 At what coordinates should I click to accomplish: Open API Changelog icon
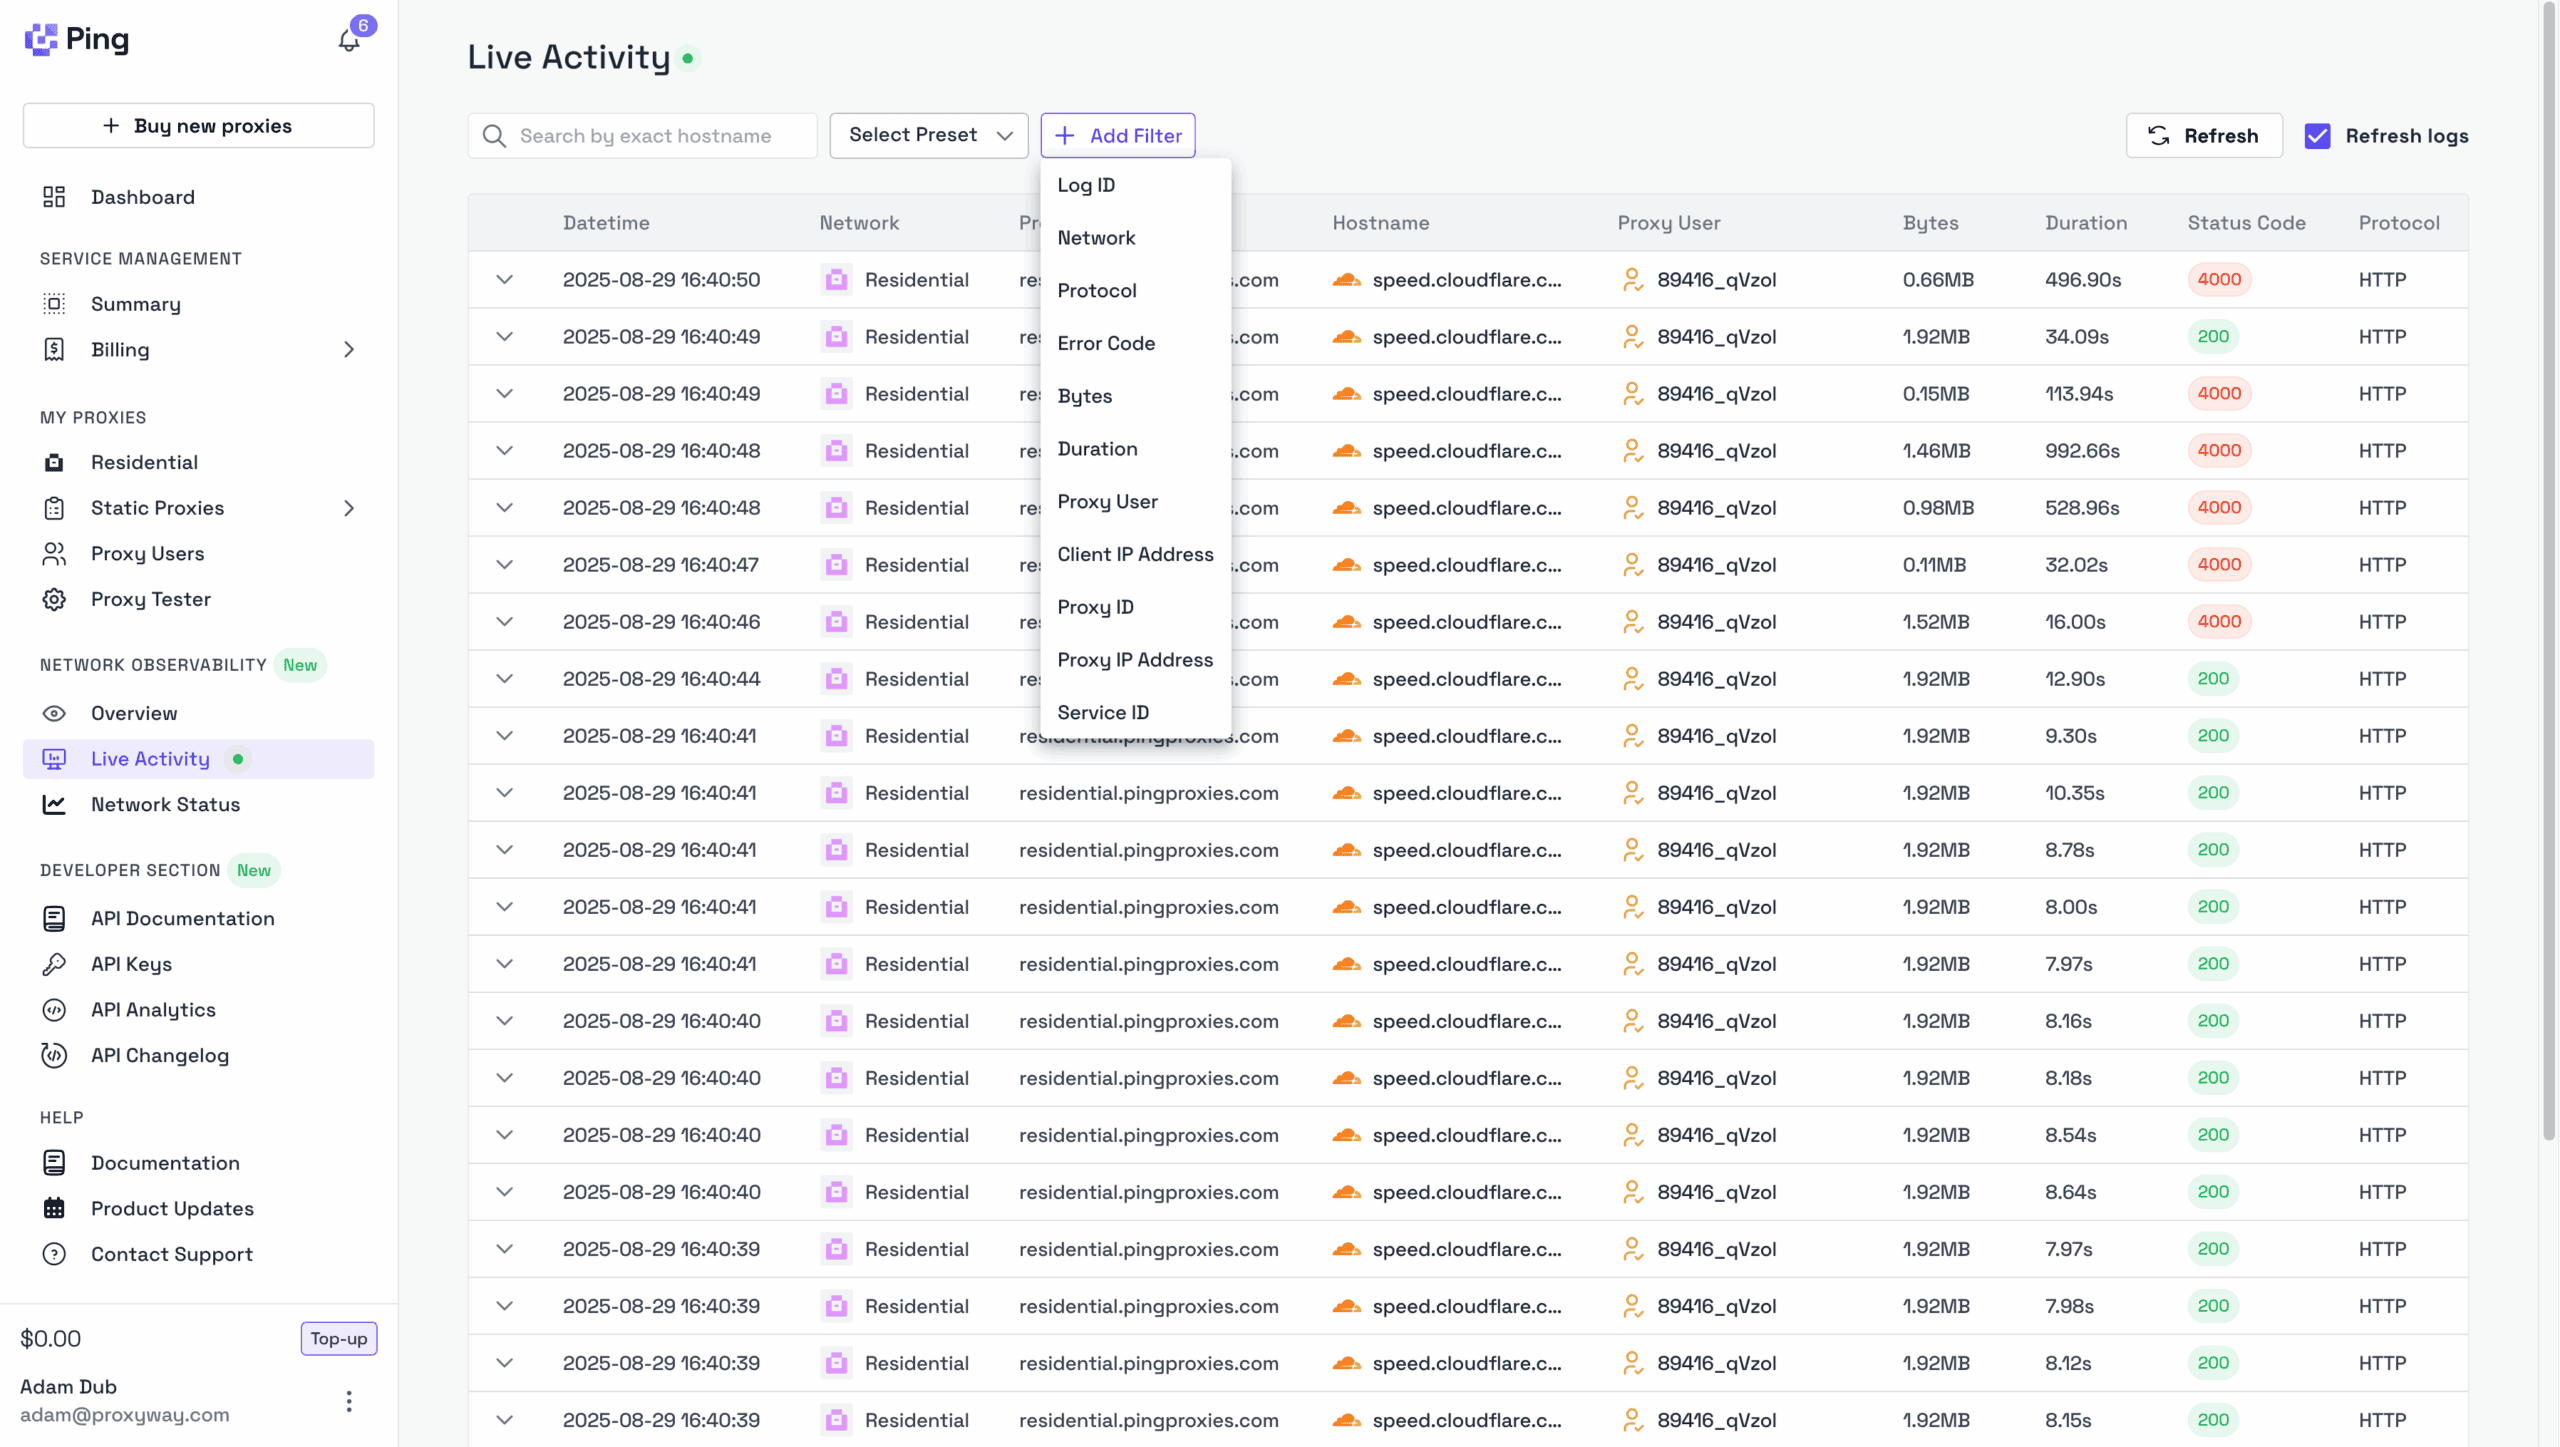(x=54, y=1055)
